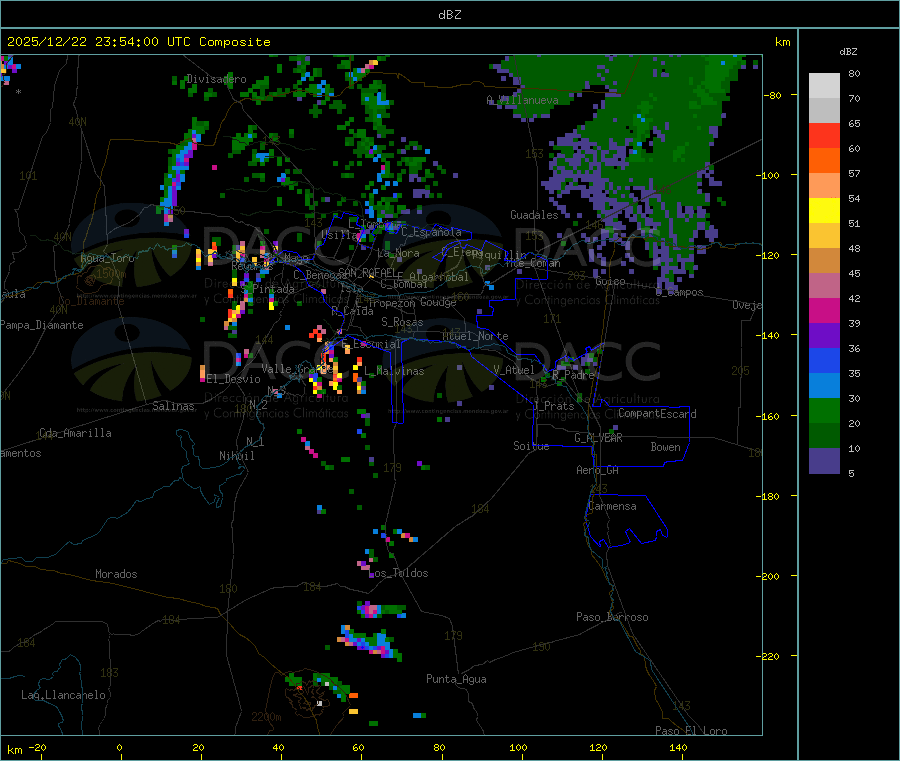The height and width of the screenshot is (761, 900).
Task: Click the Soitue label
Action: coord(531,446)
